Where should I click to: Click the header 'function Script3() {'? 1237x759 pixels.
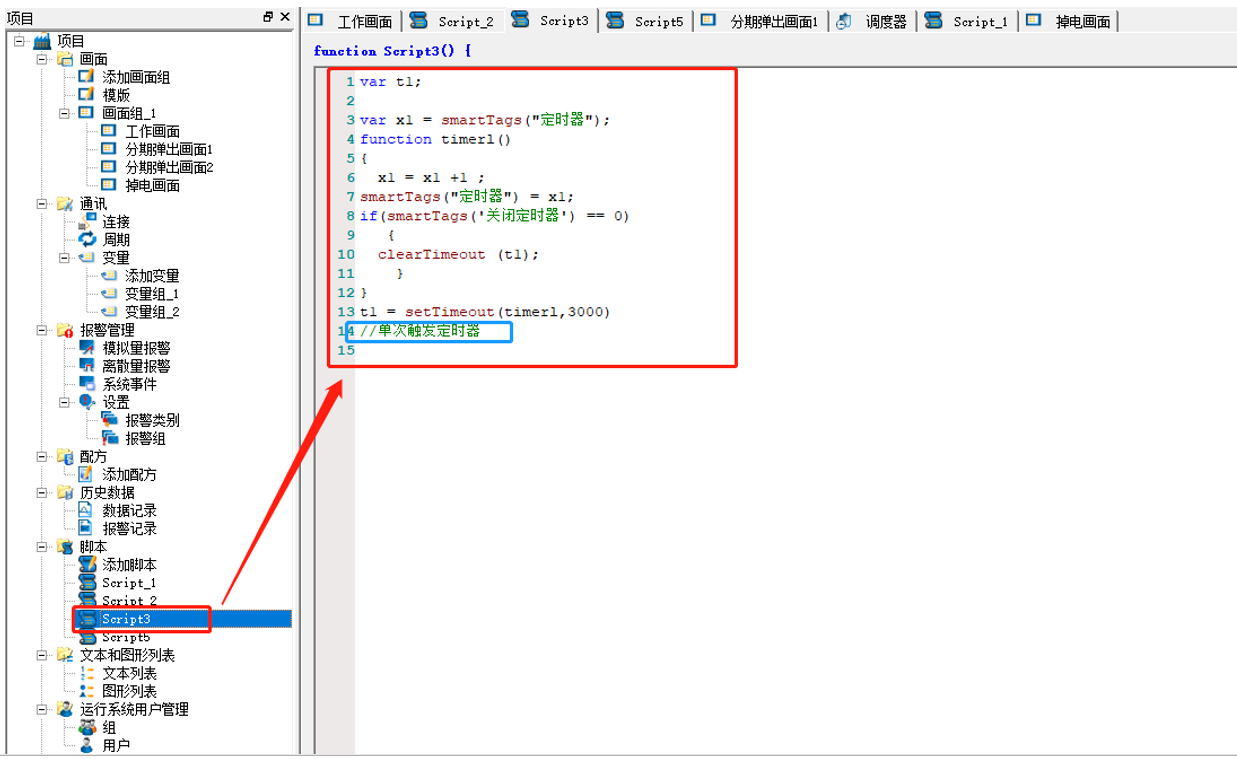coord(392,50)
